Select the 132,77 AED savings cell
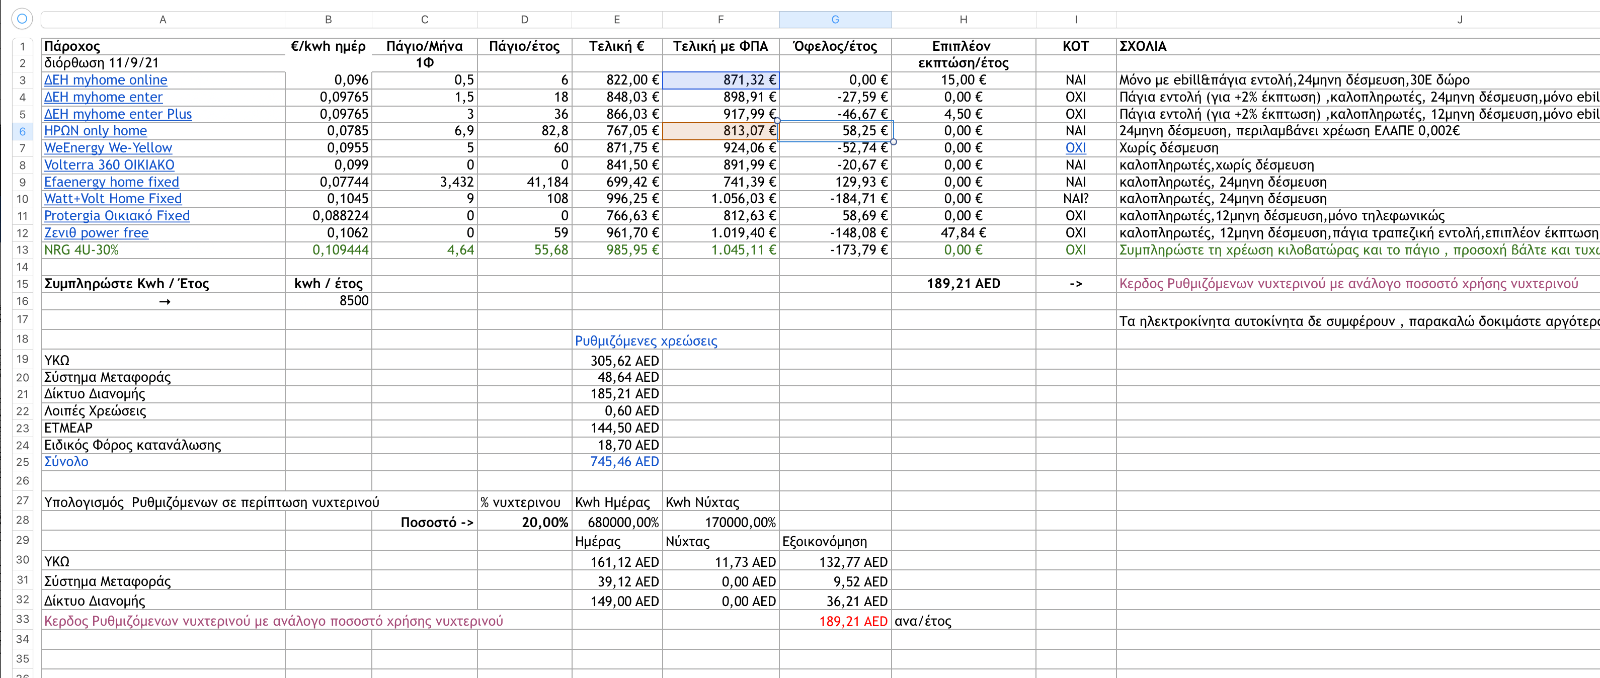 [835, 562]
